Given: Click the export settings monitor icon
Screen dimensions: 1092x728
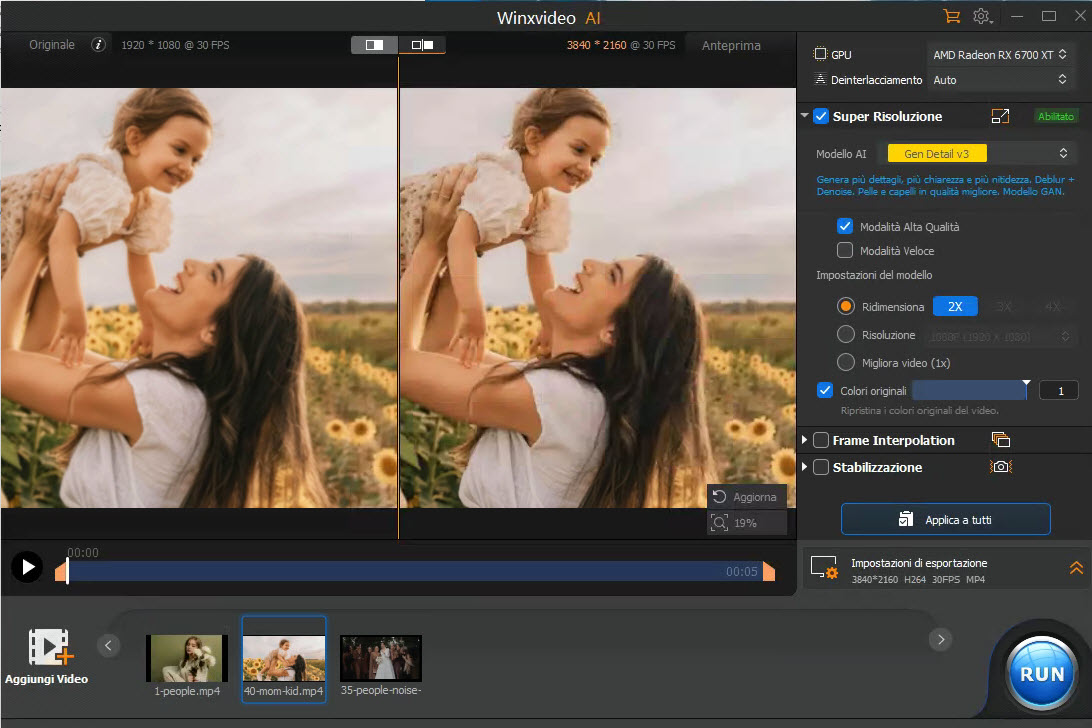Looking at the screenshot, I should (824, 568).
